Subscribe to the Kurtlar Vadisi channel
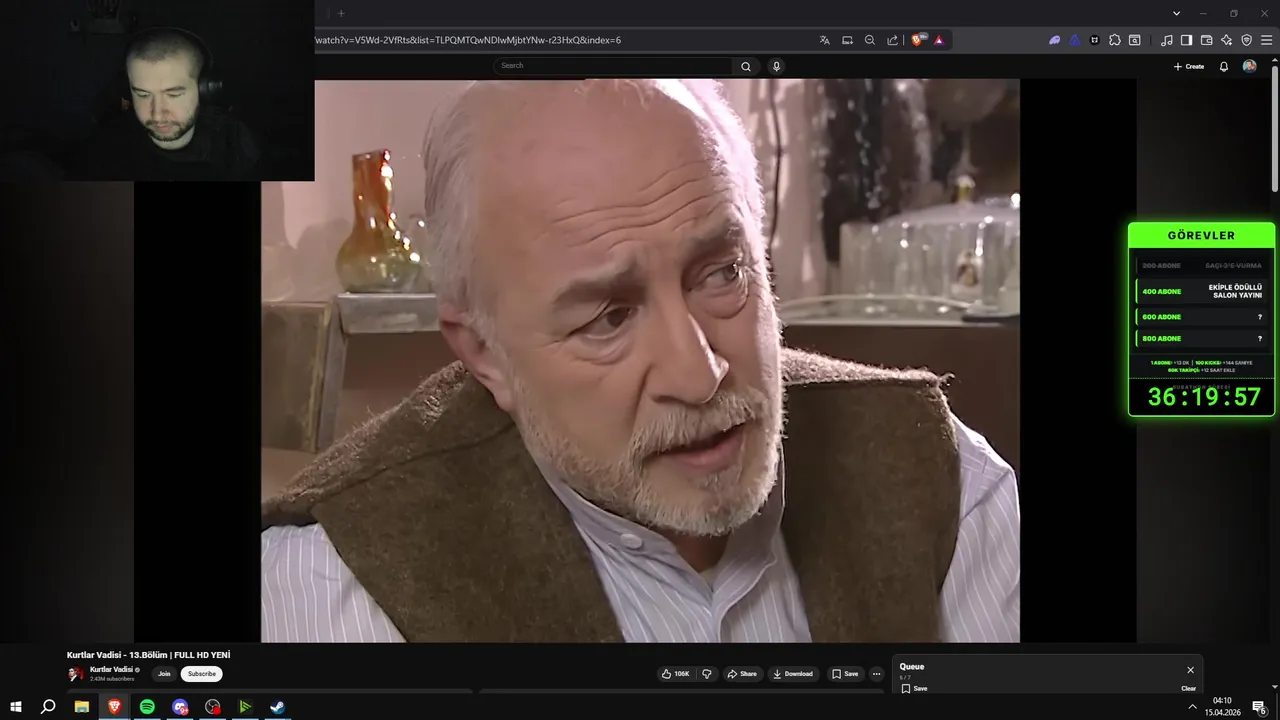1280x720 pixels. (202, 674)
